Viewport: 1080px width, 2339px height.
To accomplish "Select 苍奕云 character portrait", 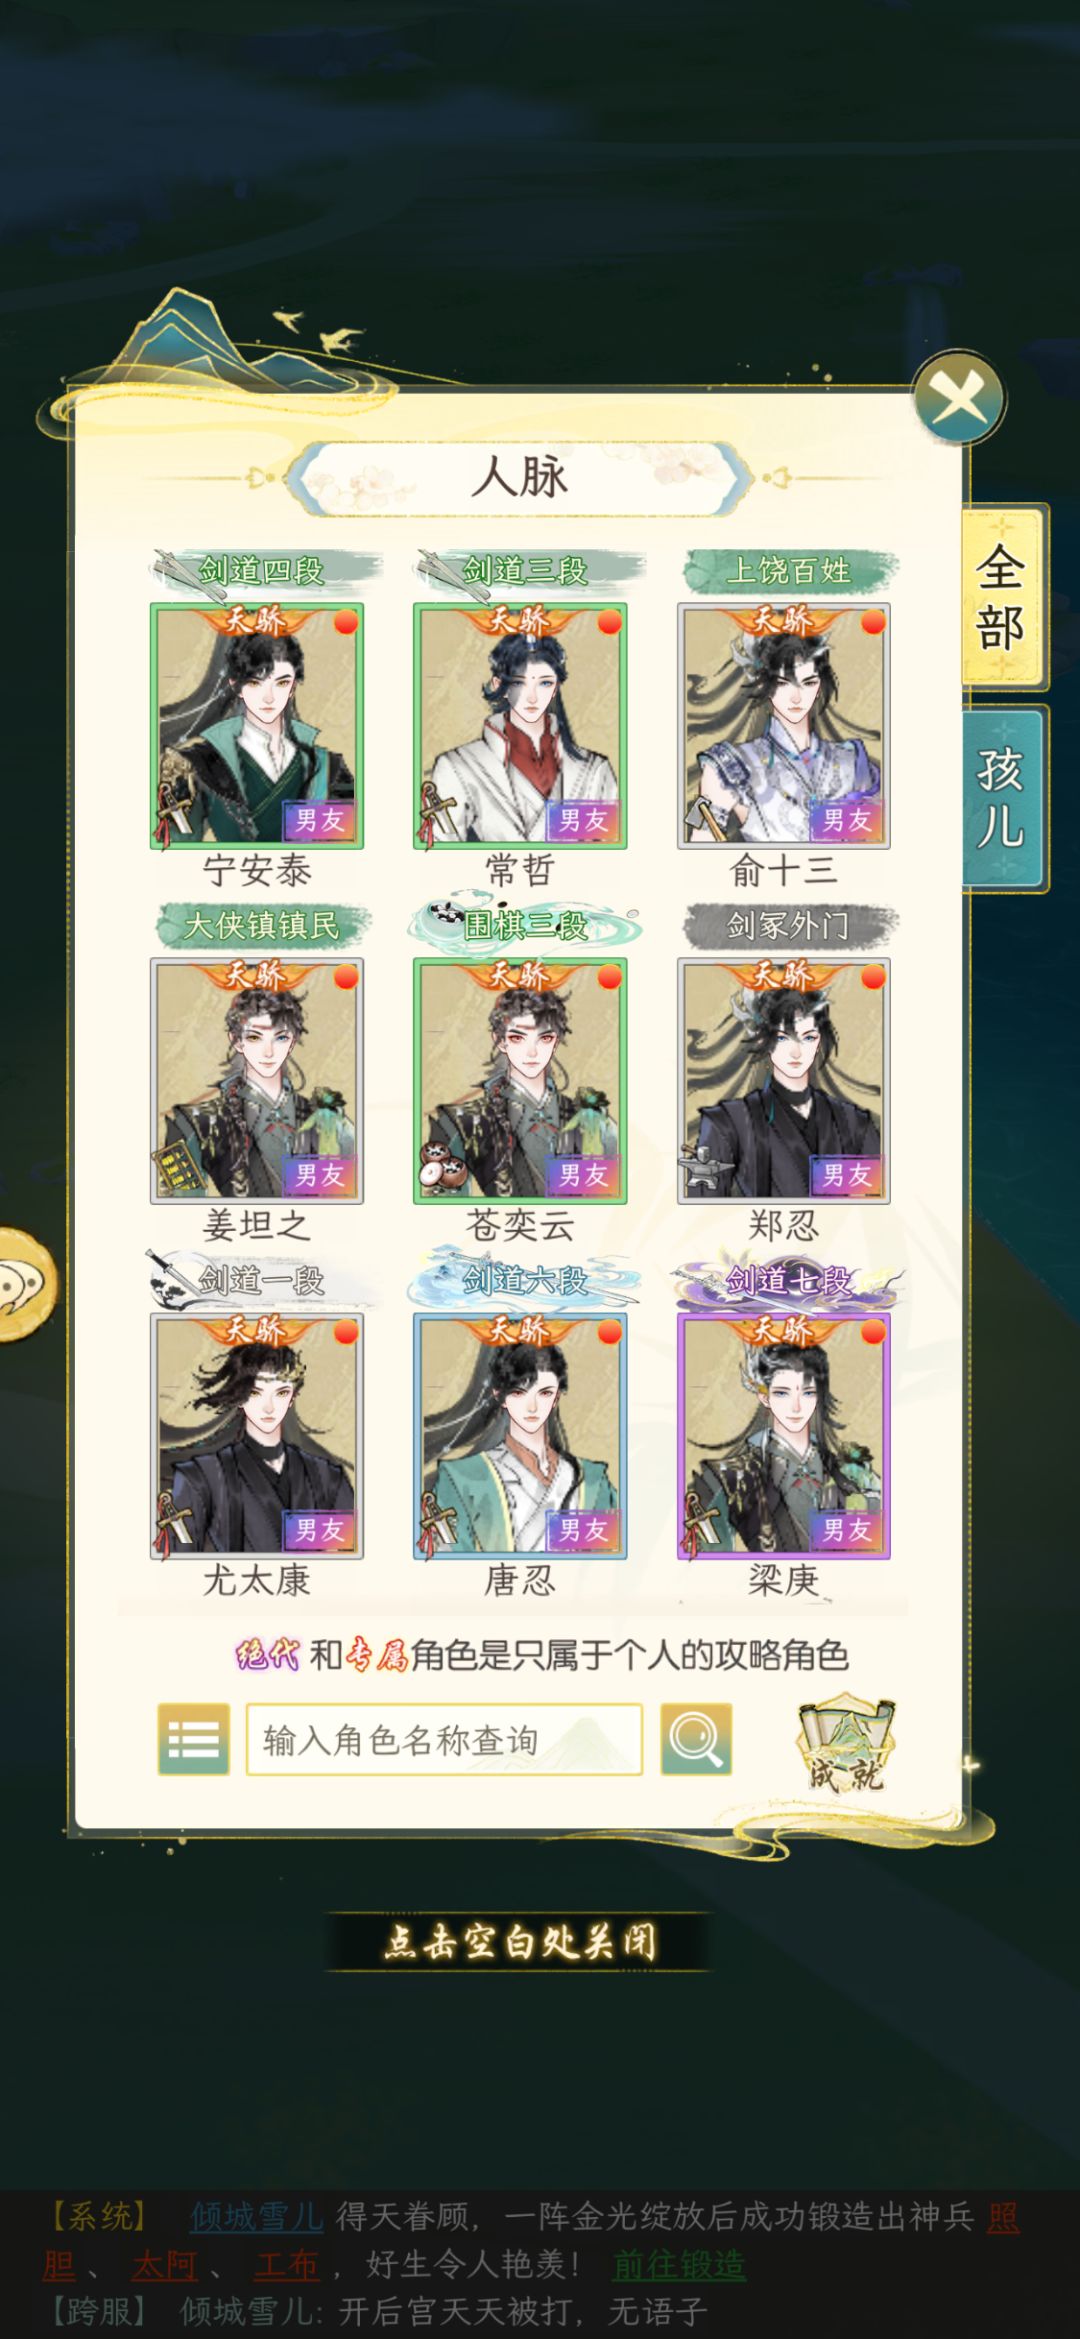I will tap(520, 1081).
